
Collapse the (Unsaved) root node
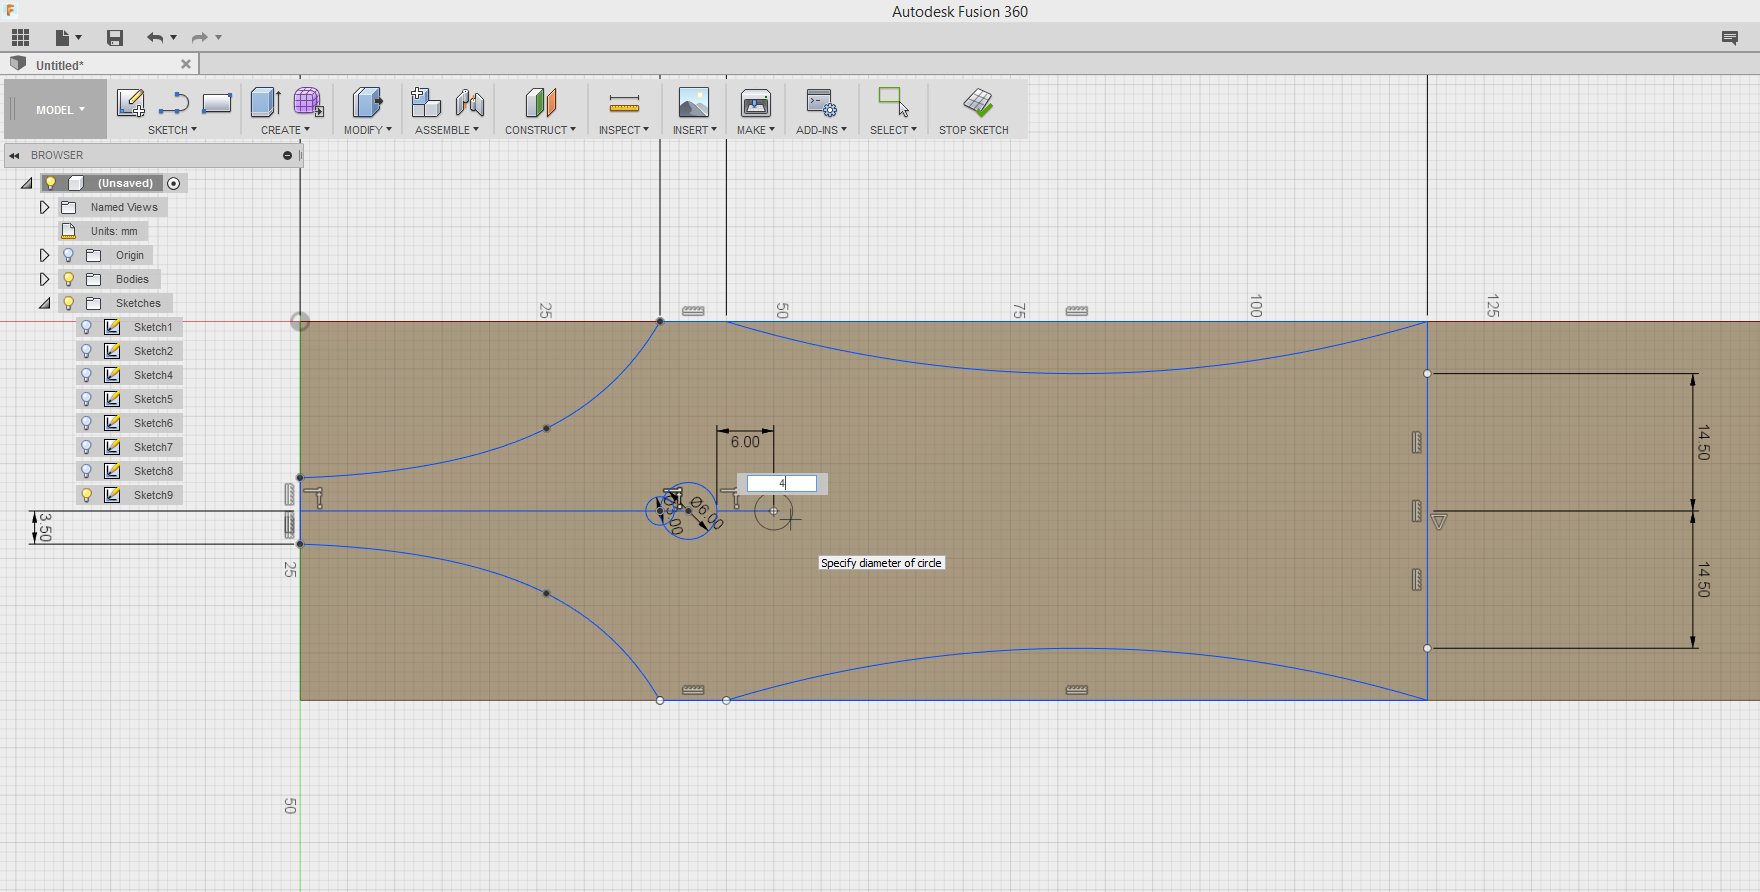[26, 183]
